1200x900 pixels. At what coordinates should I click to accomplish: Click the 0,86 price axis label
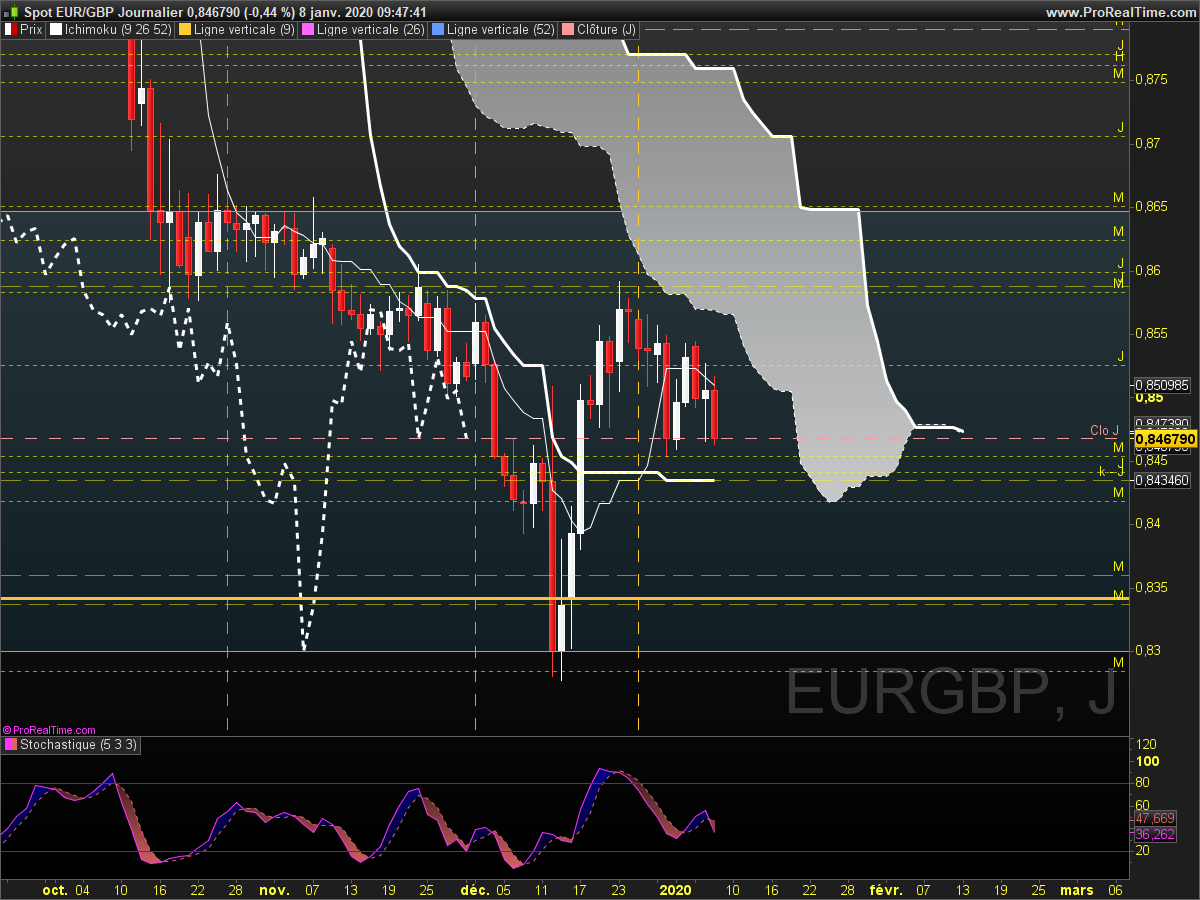pos(1147,270)
